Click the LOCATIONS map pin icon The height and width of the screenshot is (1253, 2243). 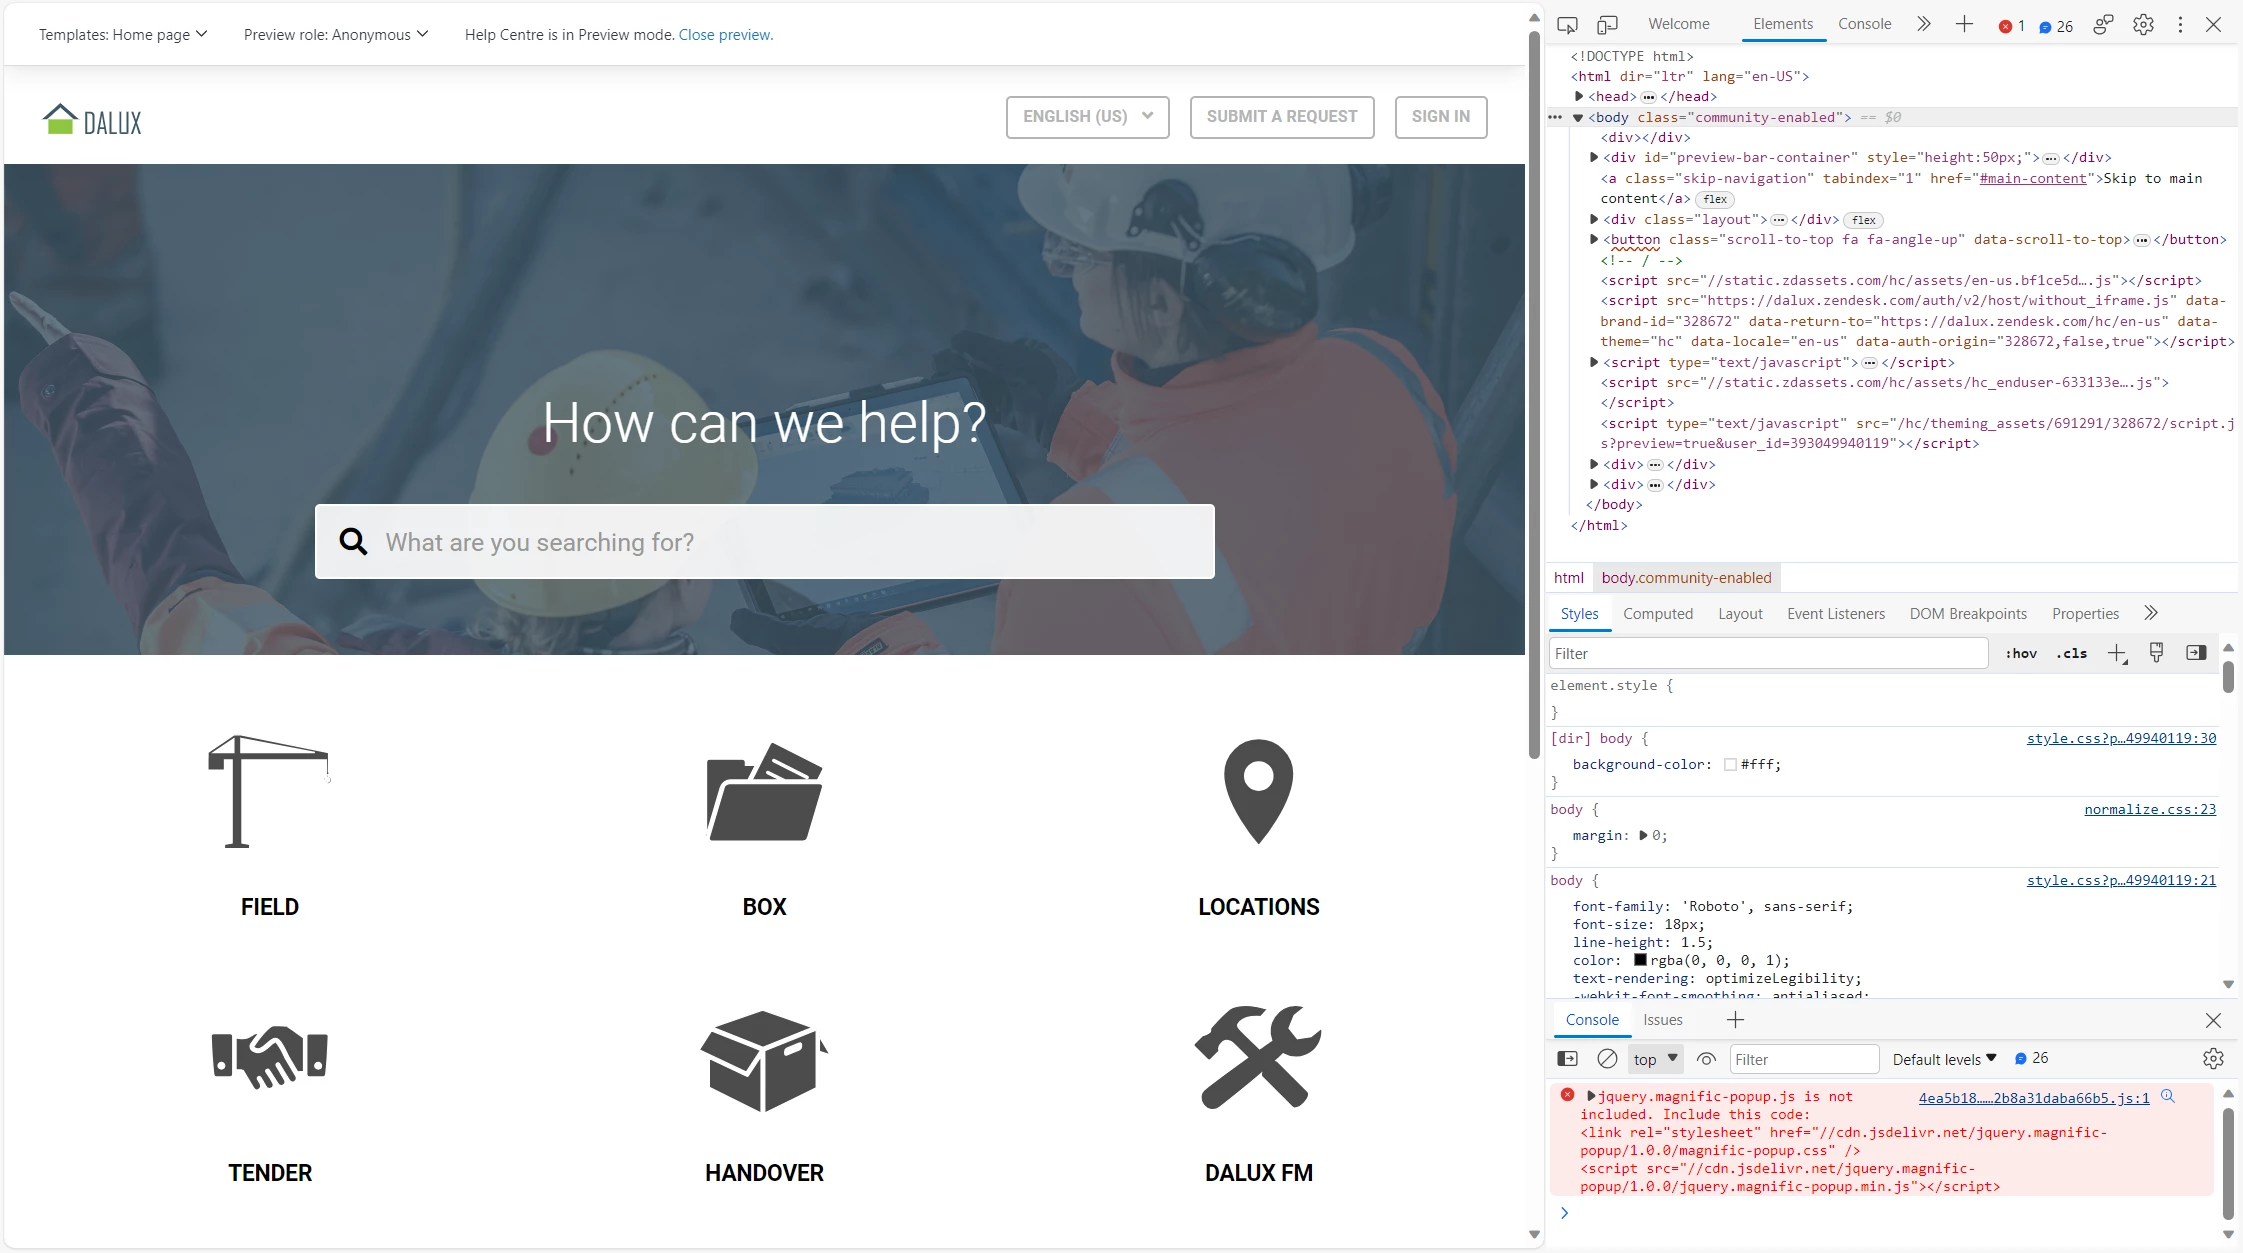(x=1258, y=791)
